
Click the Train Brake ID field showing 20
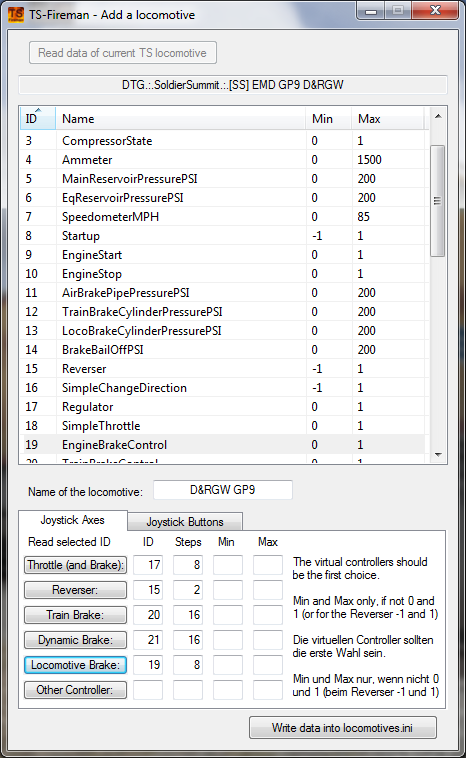[148, 615]
